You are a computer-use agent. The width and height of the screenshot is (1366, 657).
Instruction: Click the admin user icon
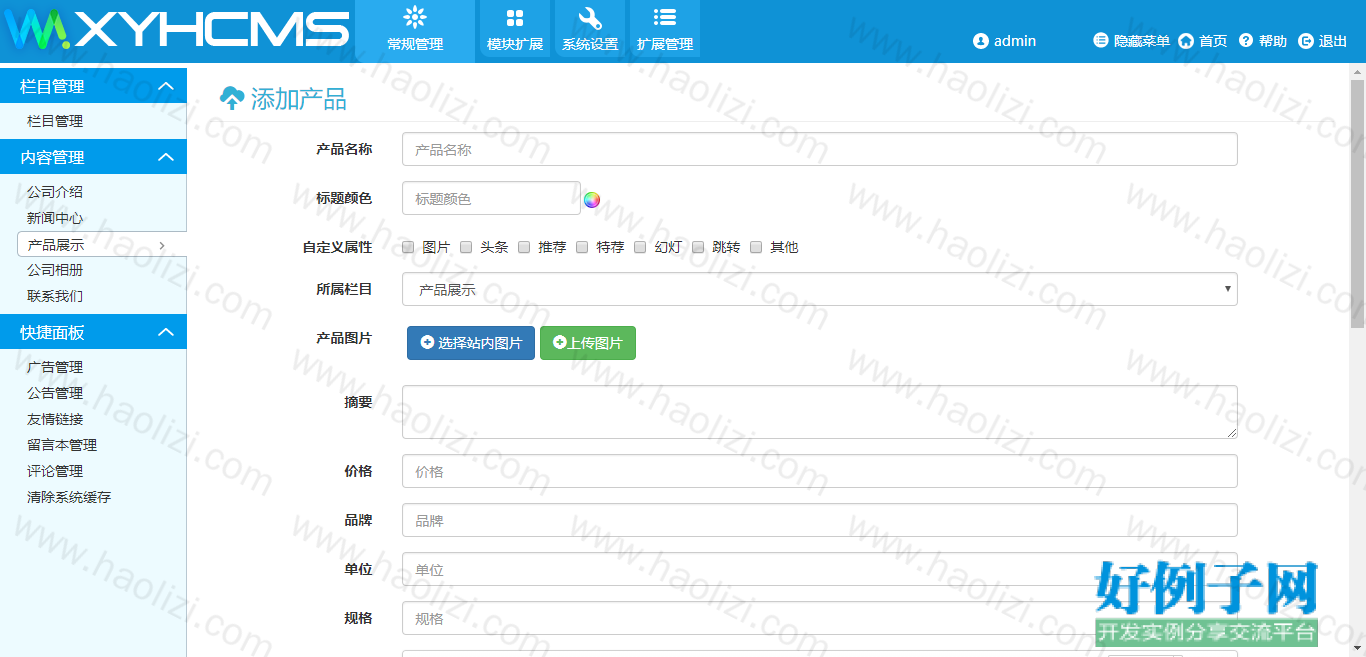(x=981, y=41)
